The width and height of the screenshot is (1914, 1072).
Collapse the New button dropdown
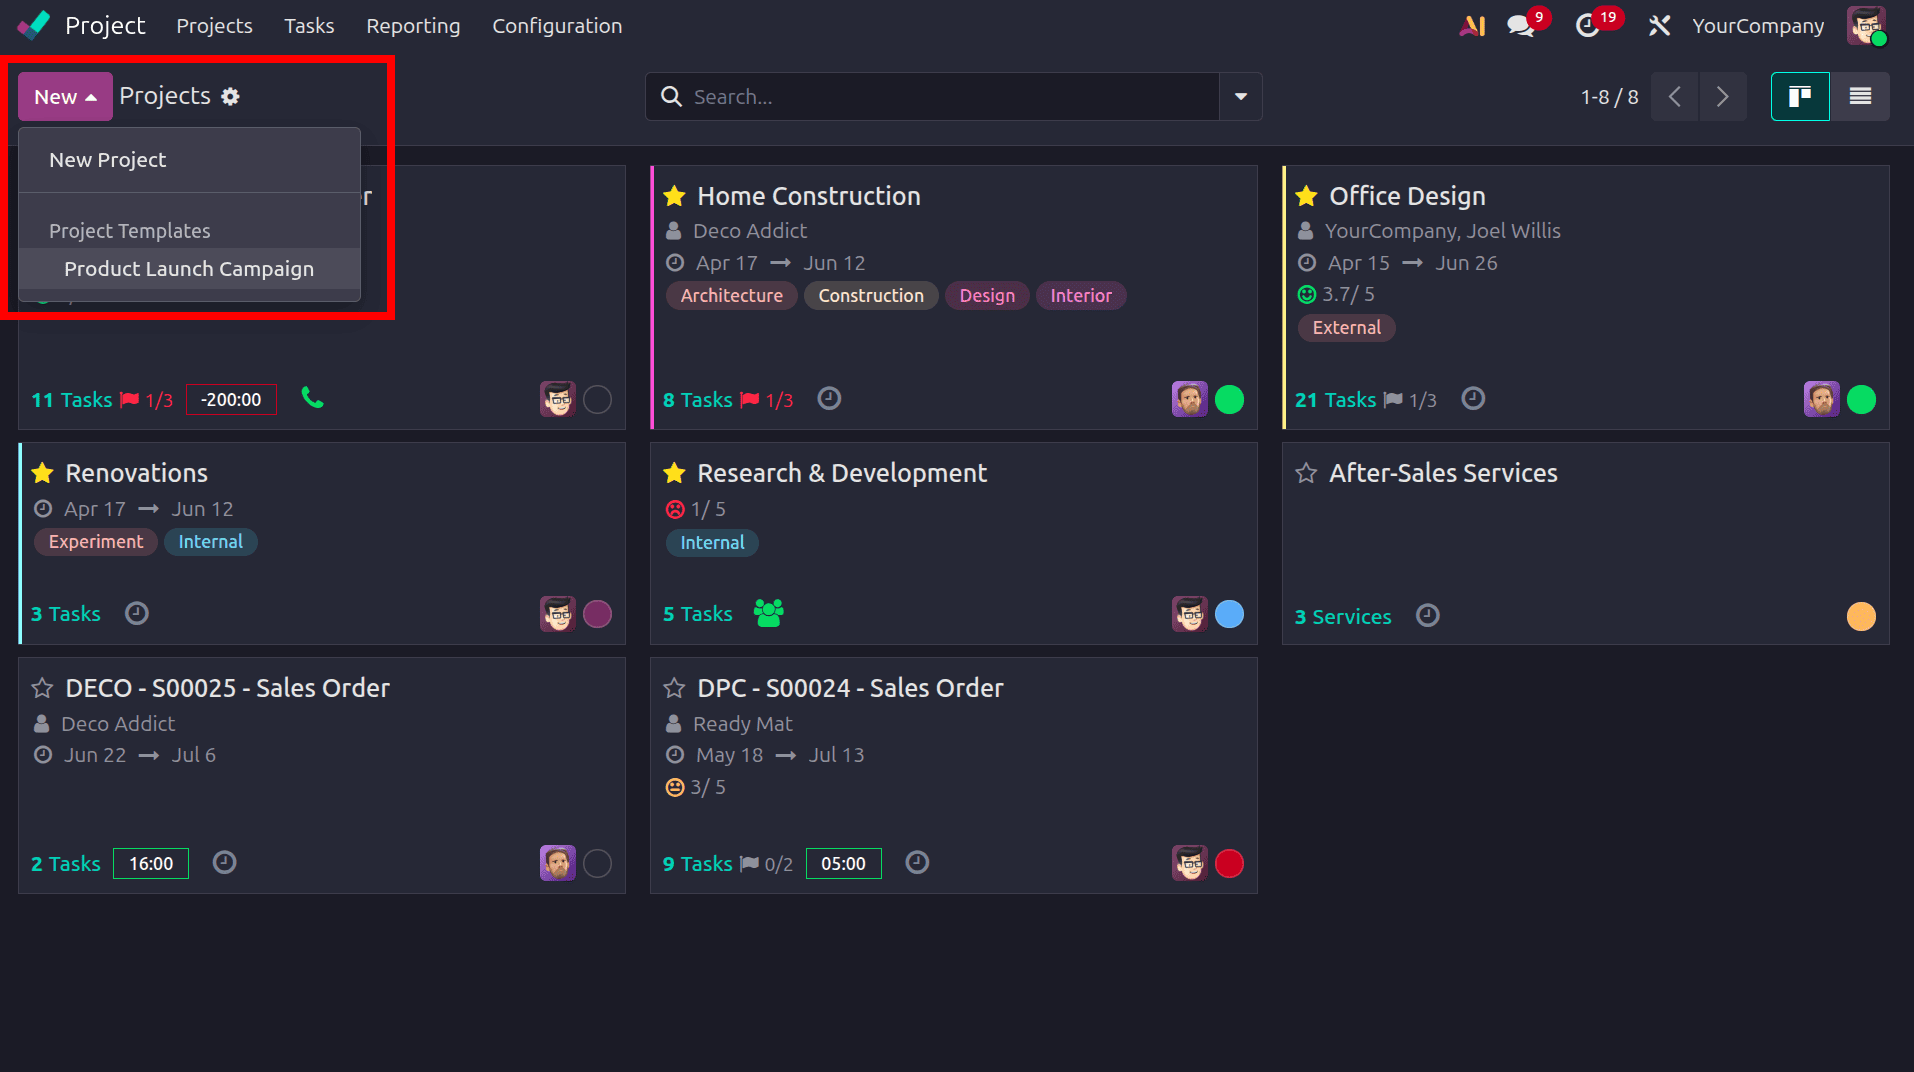[65, 96]
